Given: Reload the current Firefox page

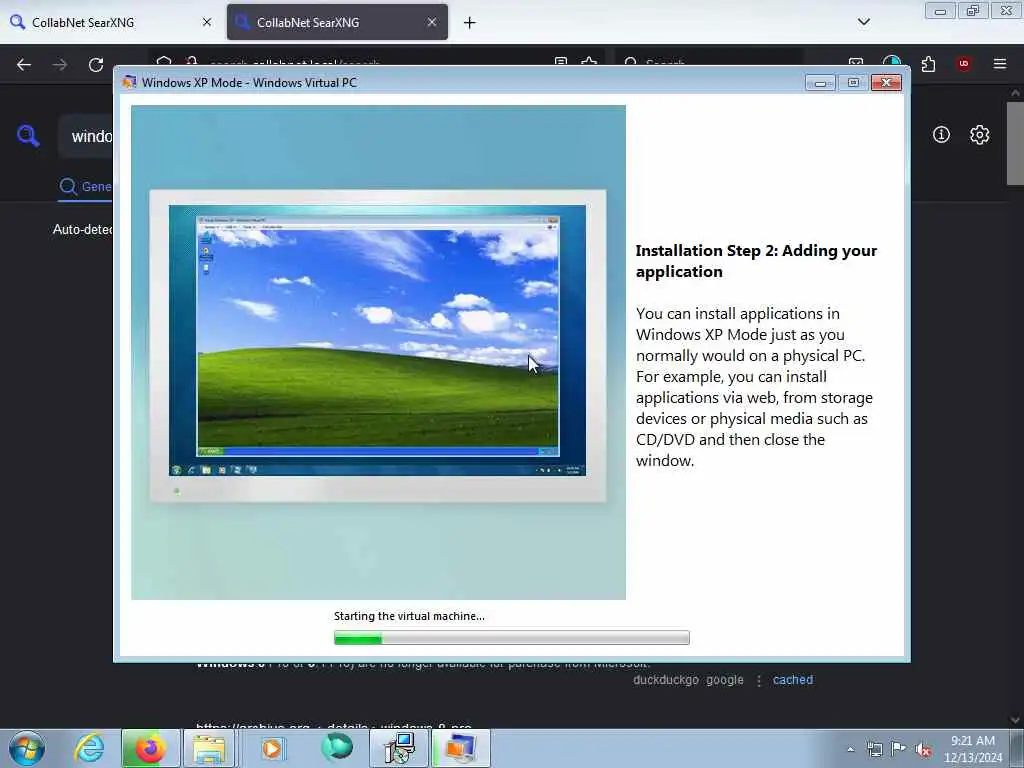Looking at the screenshot, I should [x=96, y=65].
